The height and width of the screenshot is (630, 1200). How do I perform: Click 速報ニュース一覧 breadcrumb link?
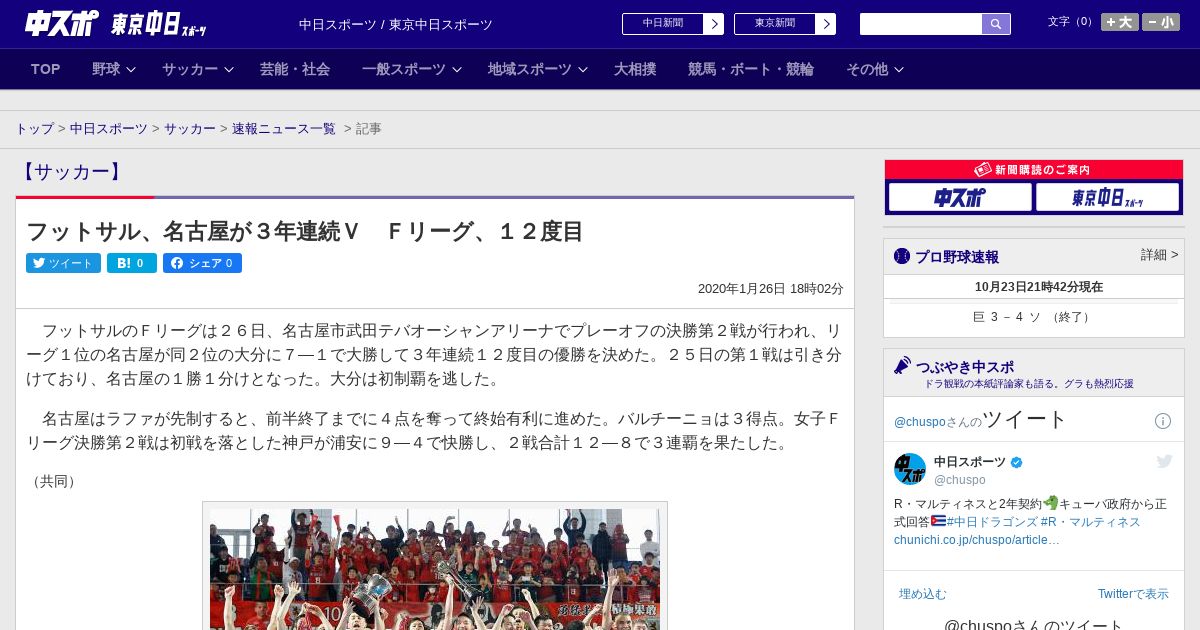(284, 129)
